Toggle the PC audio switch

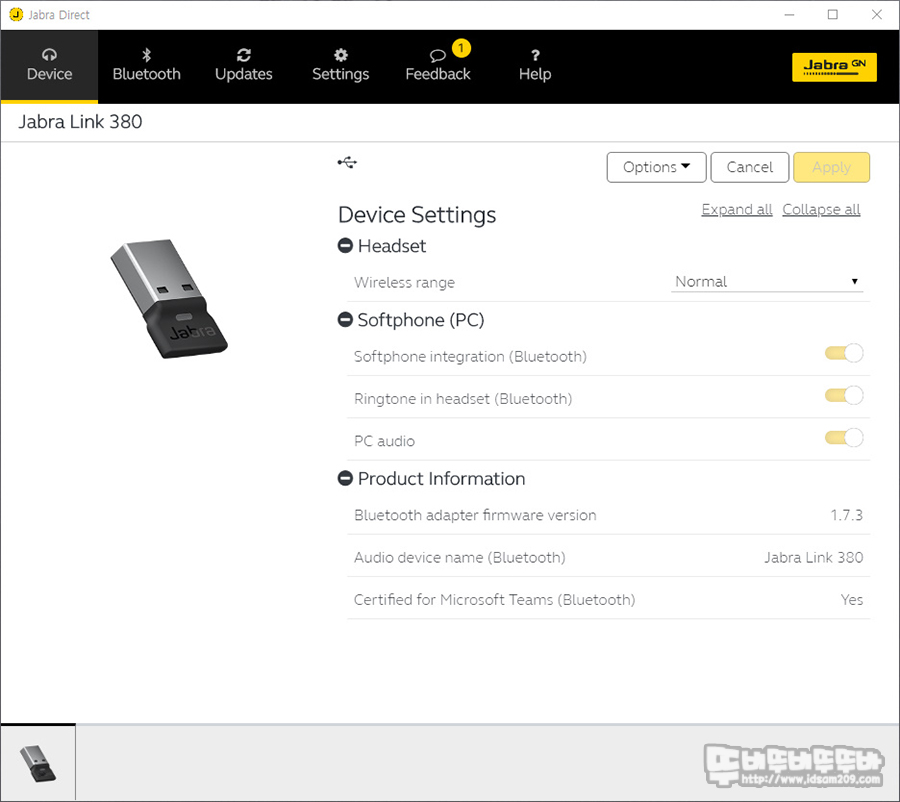pos(844,438)
